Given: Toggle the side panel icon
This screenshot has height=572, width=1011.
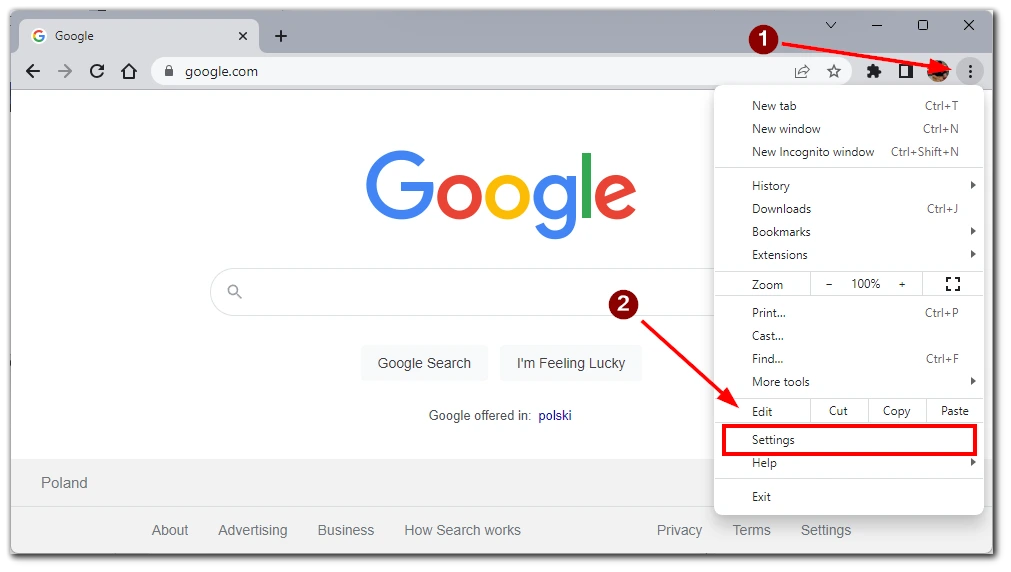Looking at the screenshot, I should coord(906,72).
